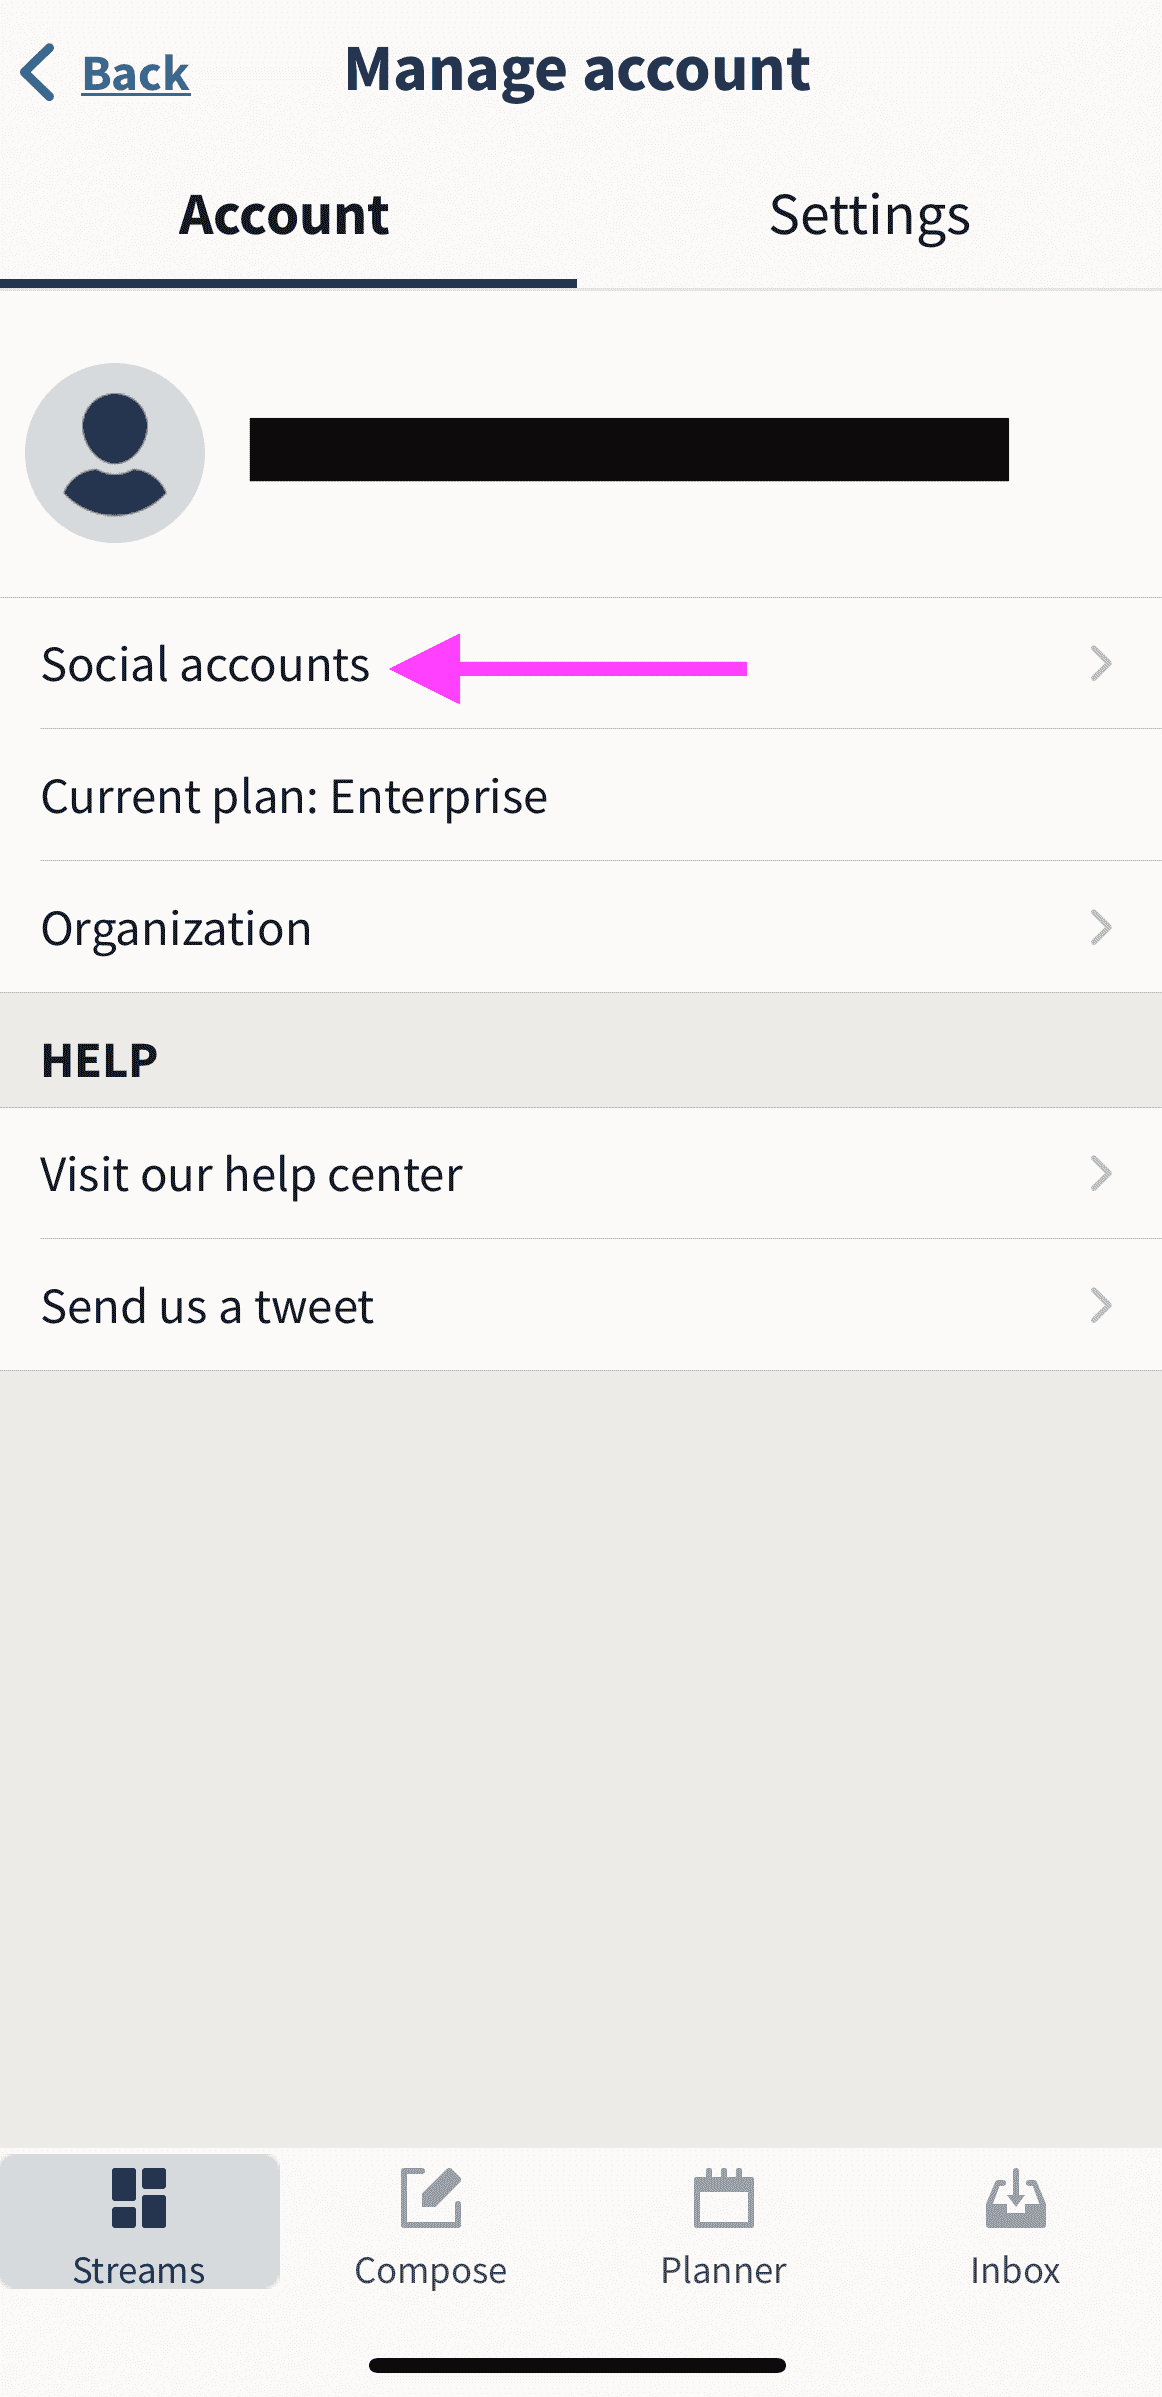
Task: Tap the Send us a tweet chevron
Action: (1101, 1305)
